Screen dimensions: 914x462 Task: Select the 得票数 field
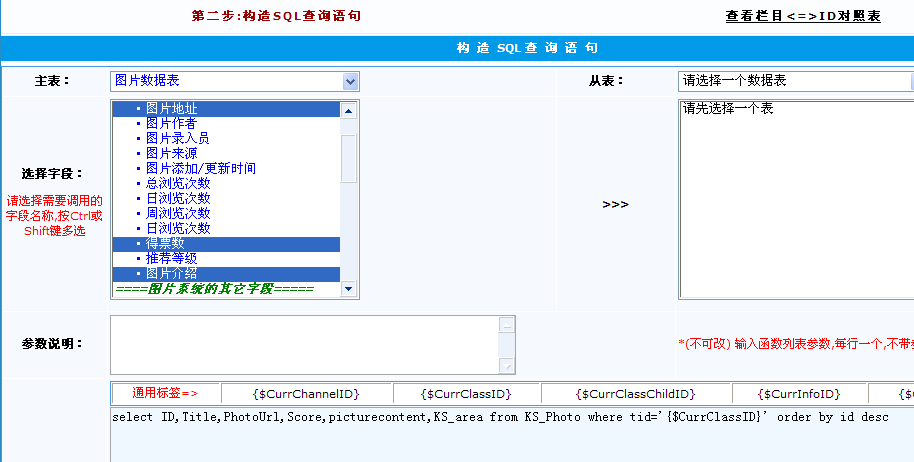pos(165,243)
